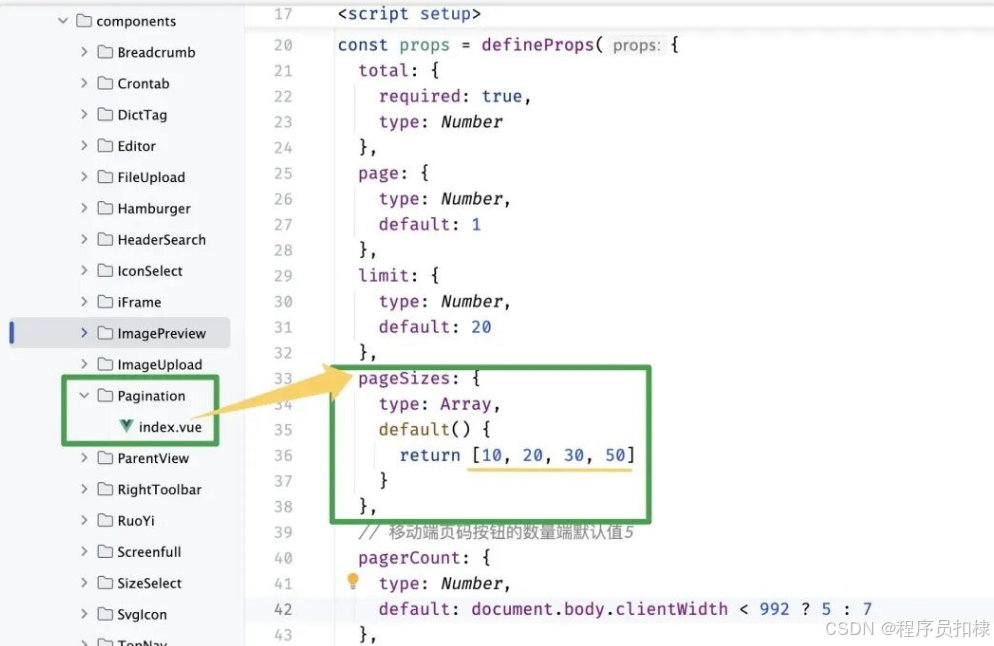Screen dimensions: 994x646
Task: Click the value 992 in code
Action: [774, 609]
